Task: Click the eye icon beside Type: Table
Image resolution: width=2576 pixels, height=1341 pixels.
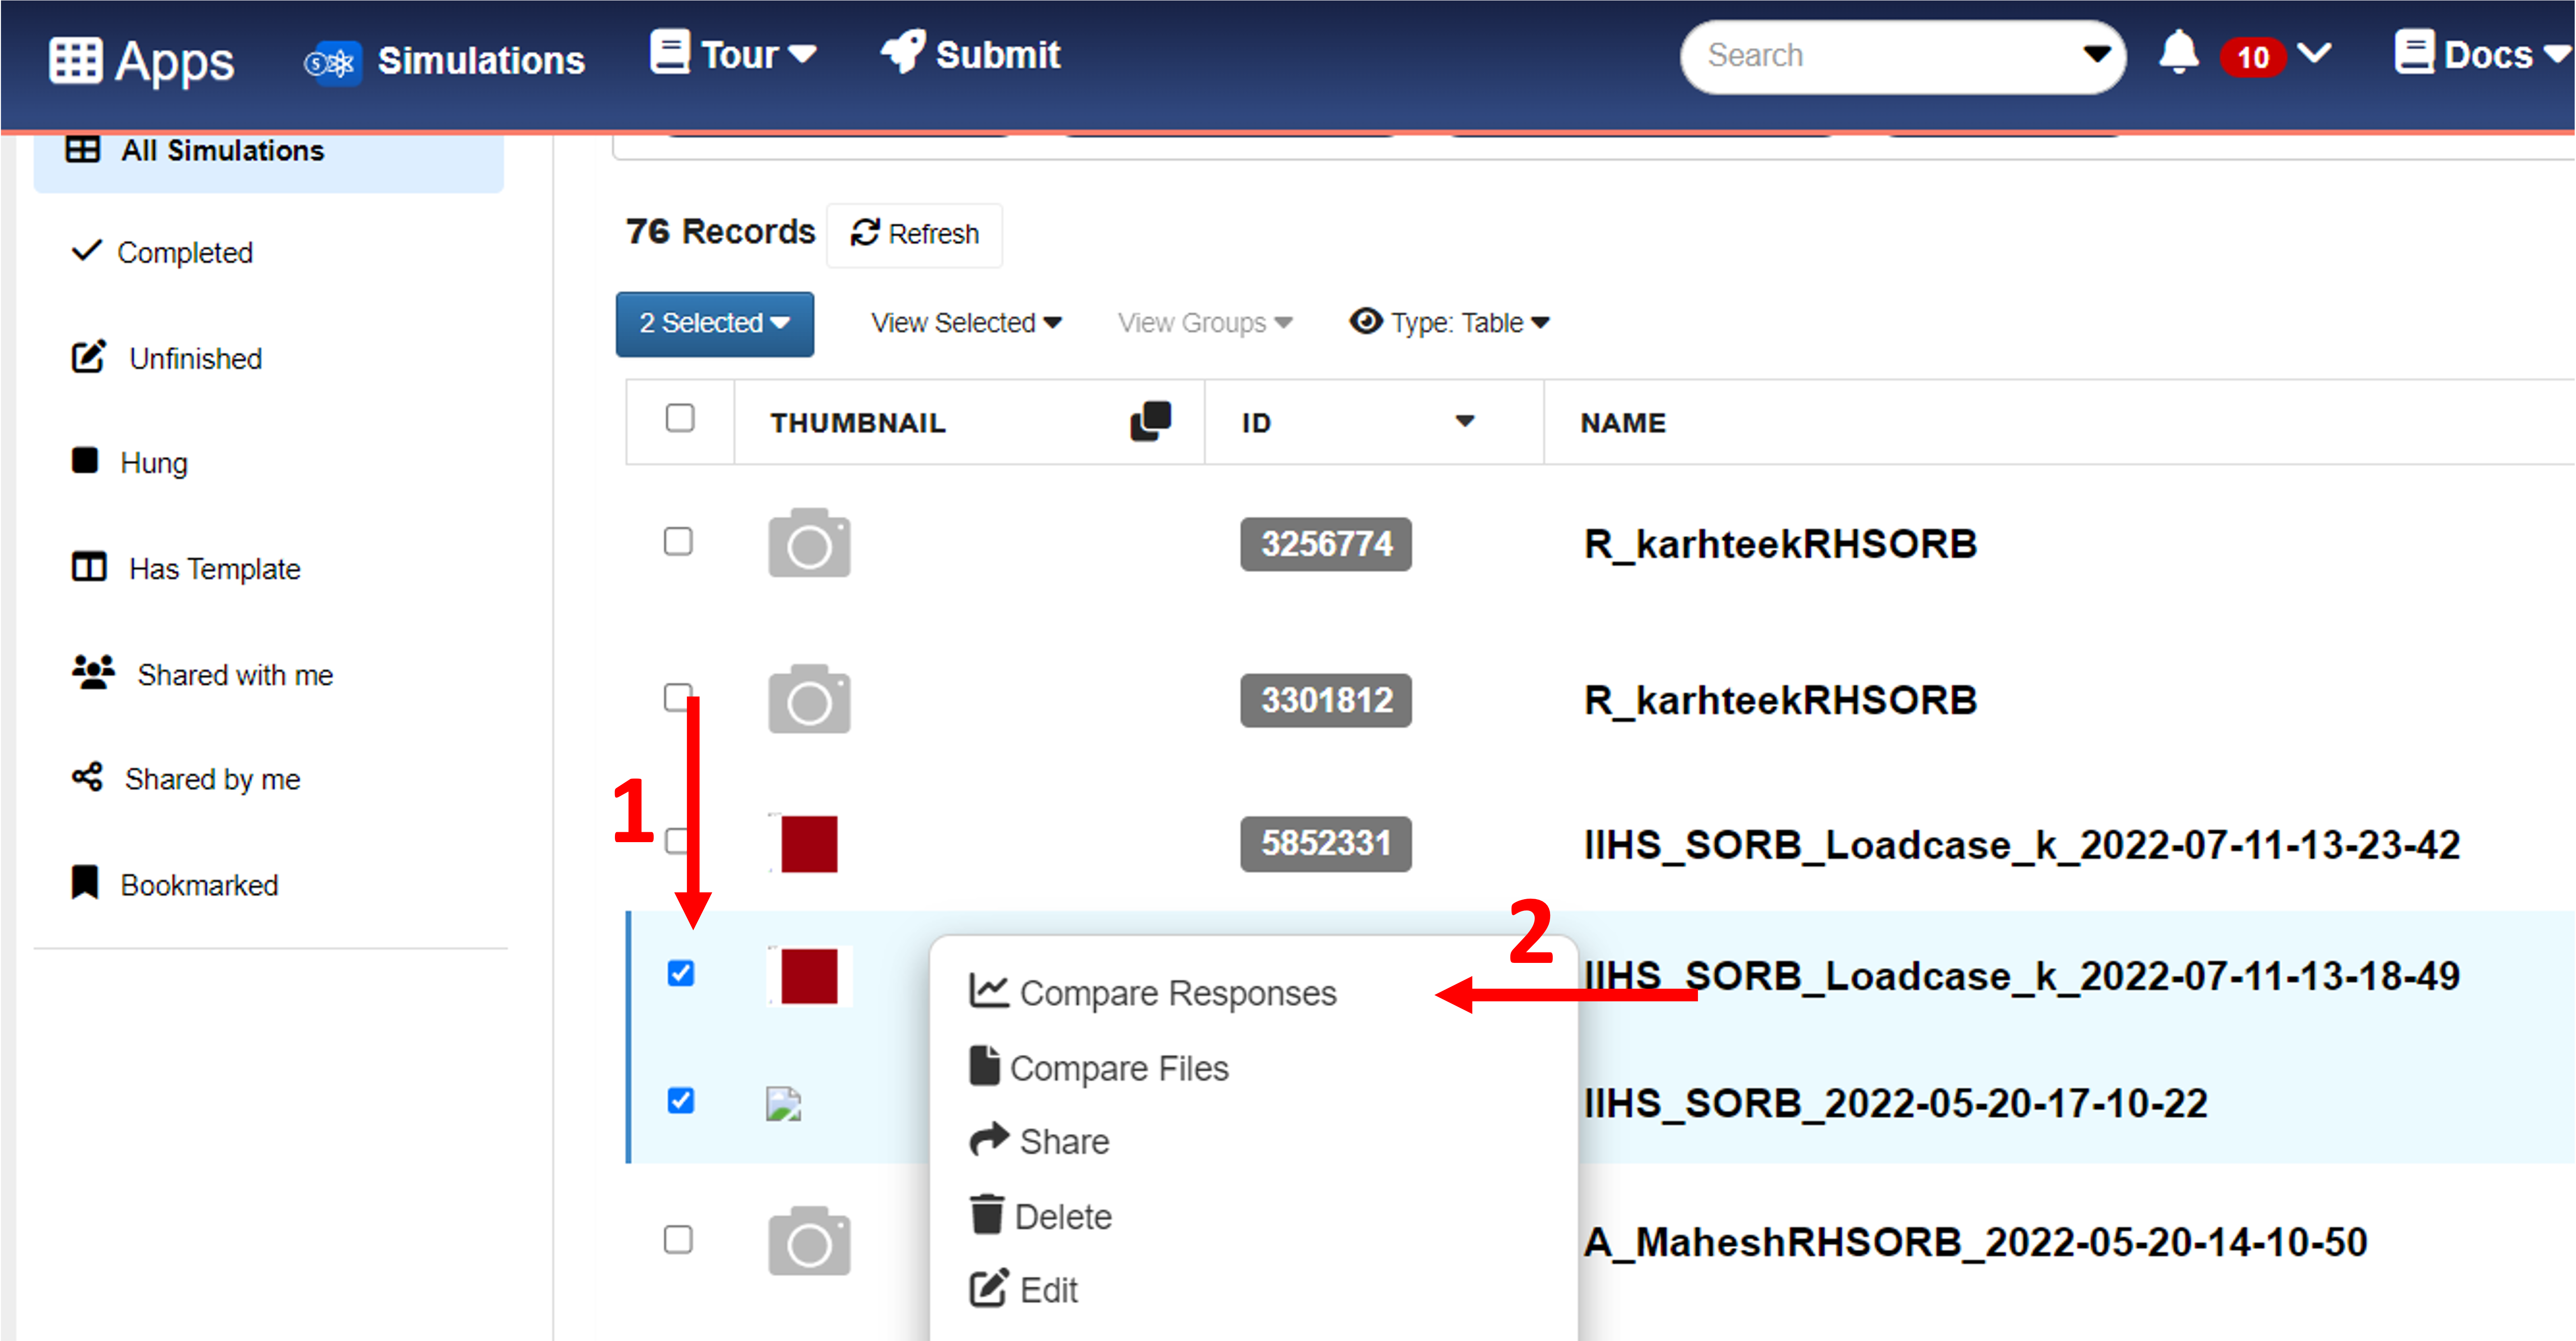Action: 1366,321
